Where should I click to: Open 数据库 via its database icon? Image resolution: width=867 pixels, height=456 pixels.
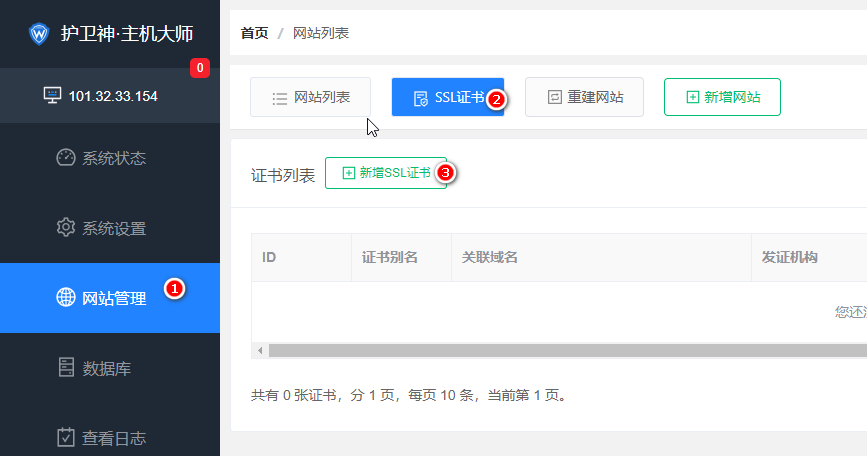point(66,368)
